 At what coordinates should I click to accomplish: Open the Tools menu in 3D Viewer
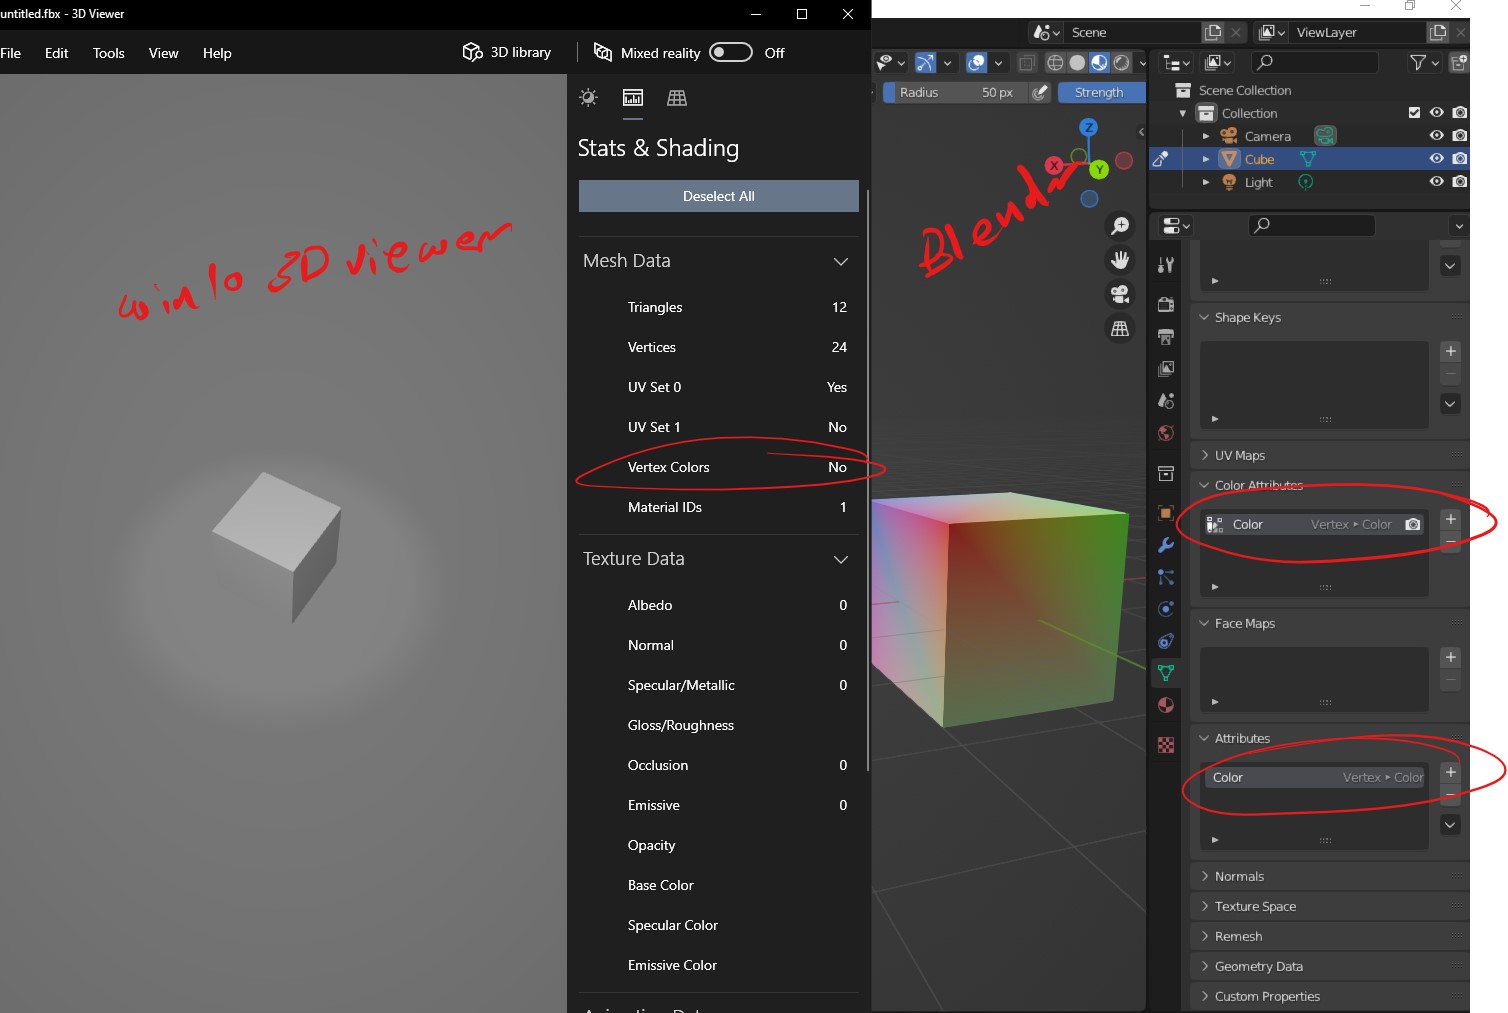click(109, 53)
